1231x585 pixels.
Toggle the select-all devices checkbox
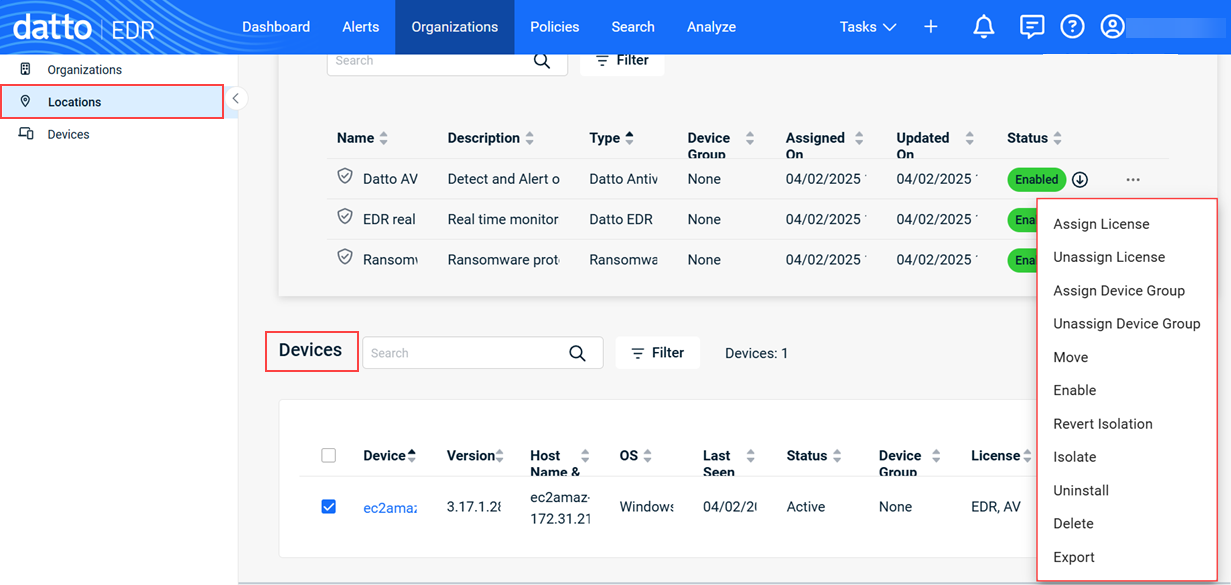(328, 456)
